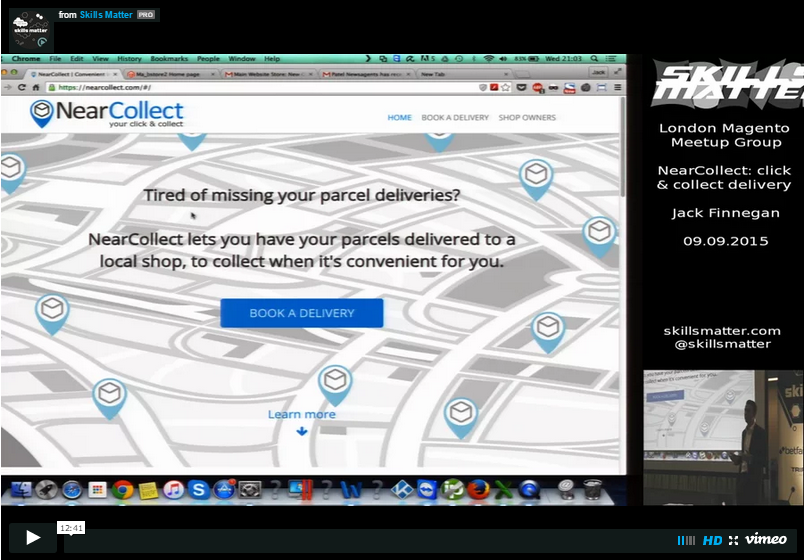Click the Vimeo video progress bar
This screenshot has height=560, width=804.
click(x=367, y=541)
